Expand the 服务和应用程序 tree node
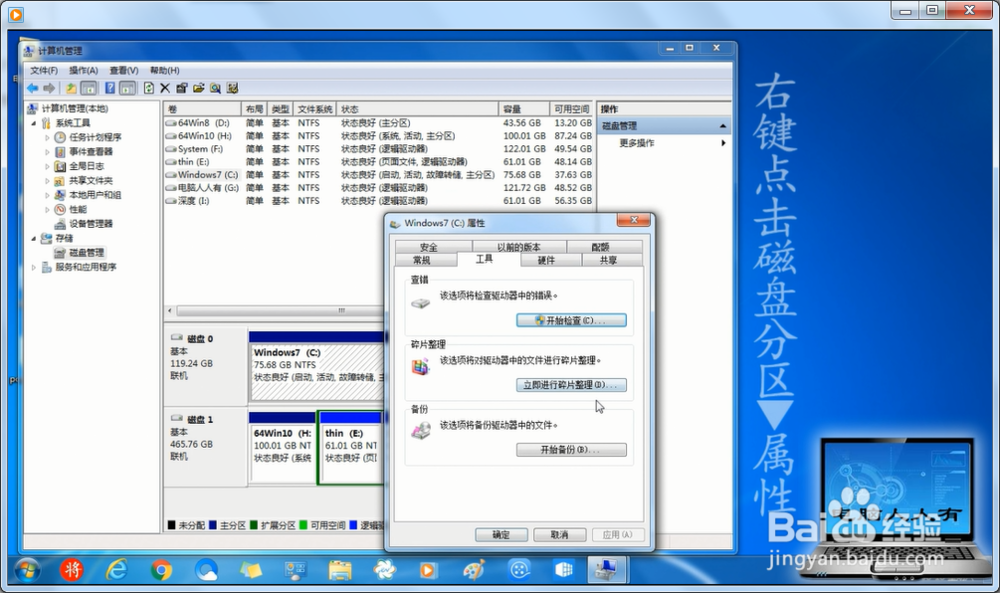This screenshot has width=1000, height=593. coord(34,267)
